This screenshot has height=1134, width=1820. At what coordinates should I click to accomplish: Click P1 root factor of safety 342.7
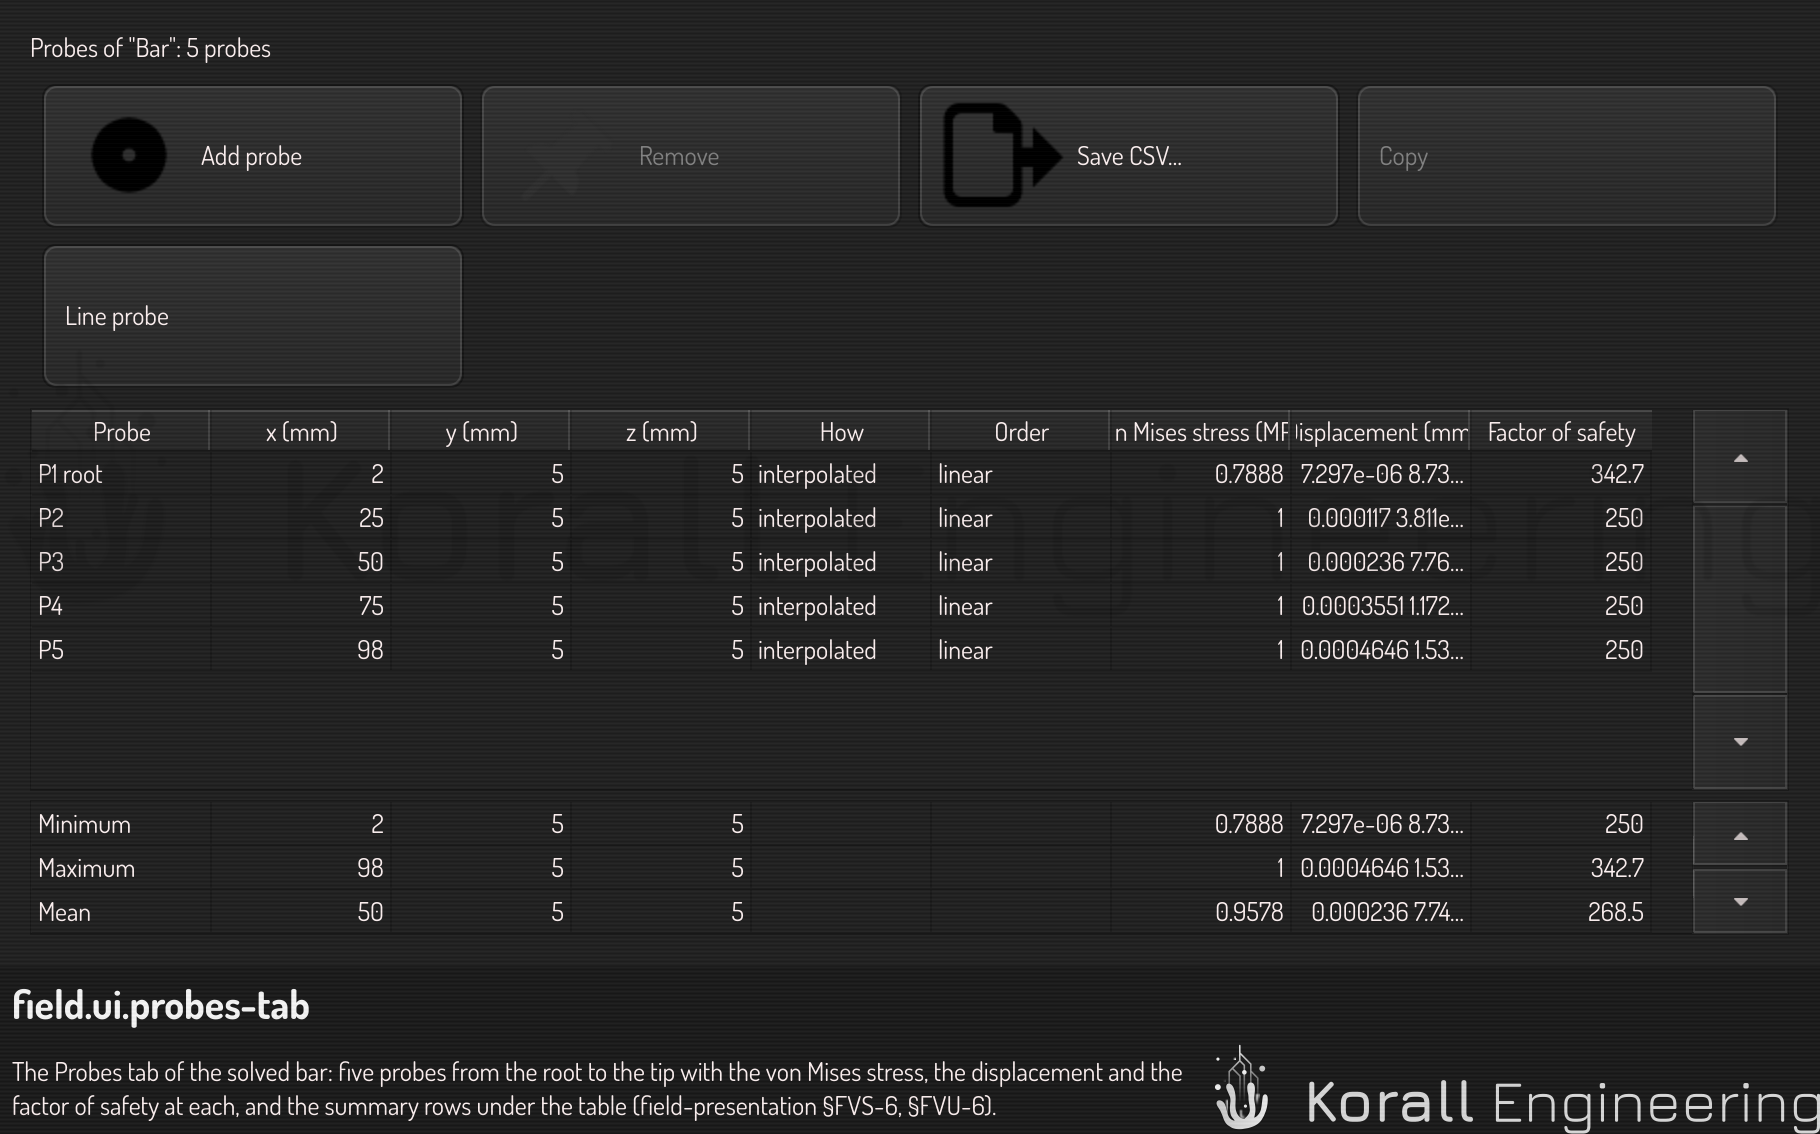click(x=1561, y=474)
